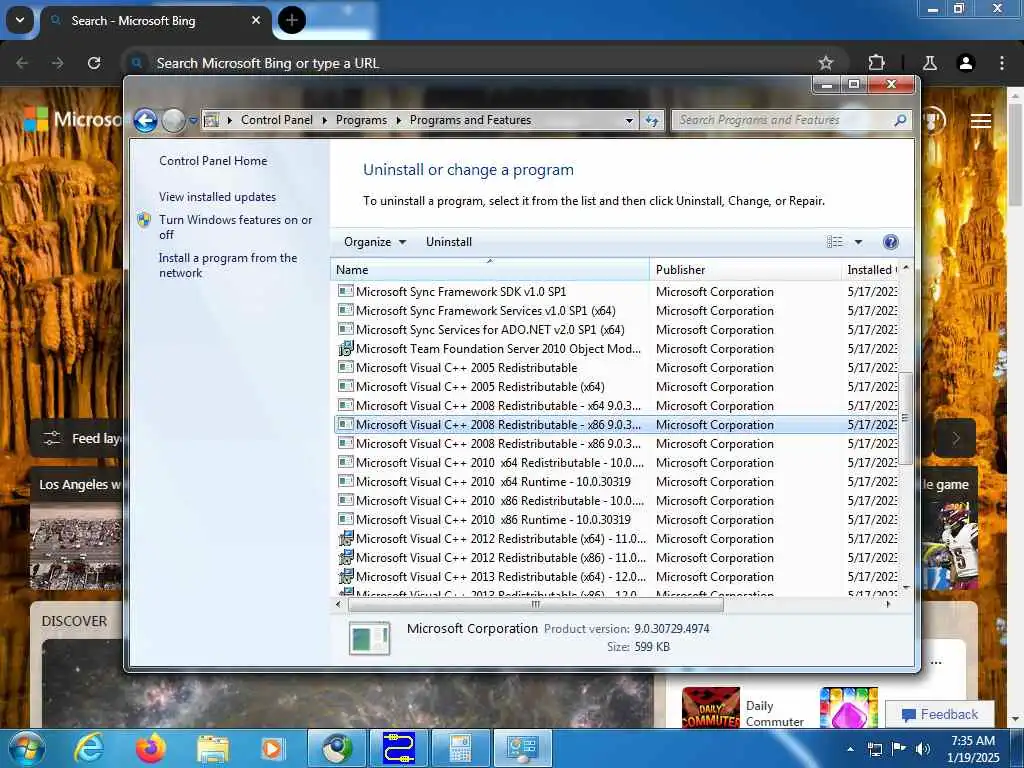Image resolution: width=1024 pixels, height=768 pixels.
Task: Open Turn Windows features on or off
Action: tap(235, 227)
